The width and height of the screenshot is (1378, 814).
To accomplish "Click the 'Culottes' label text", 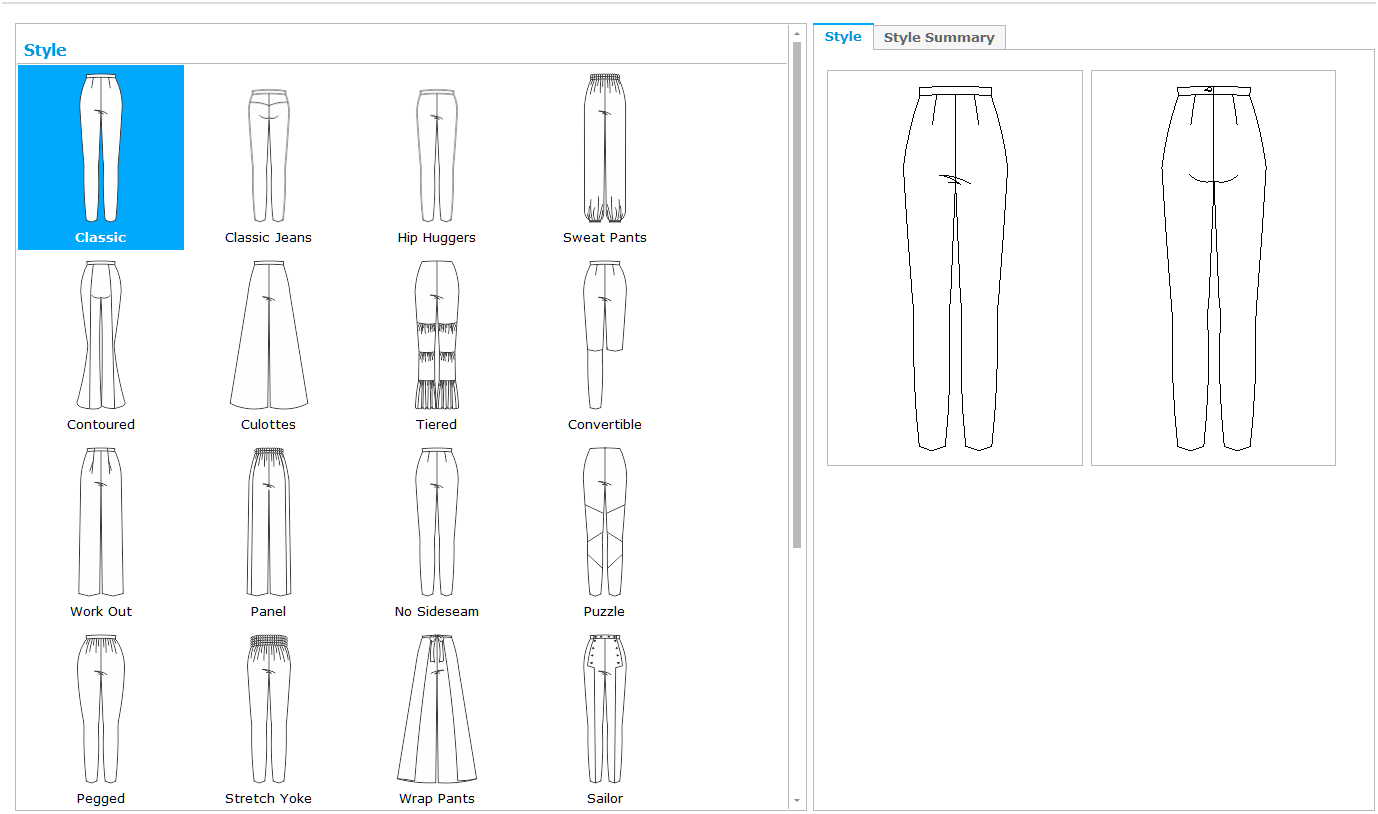I will [268, 425].
